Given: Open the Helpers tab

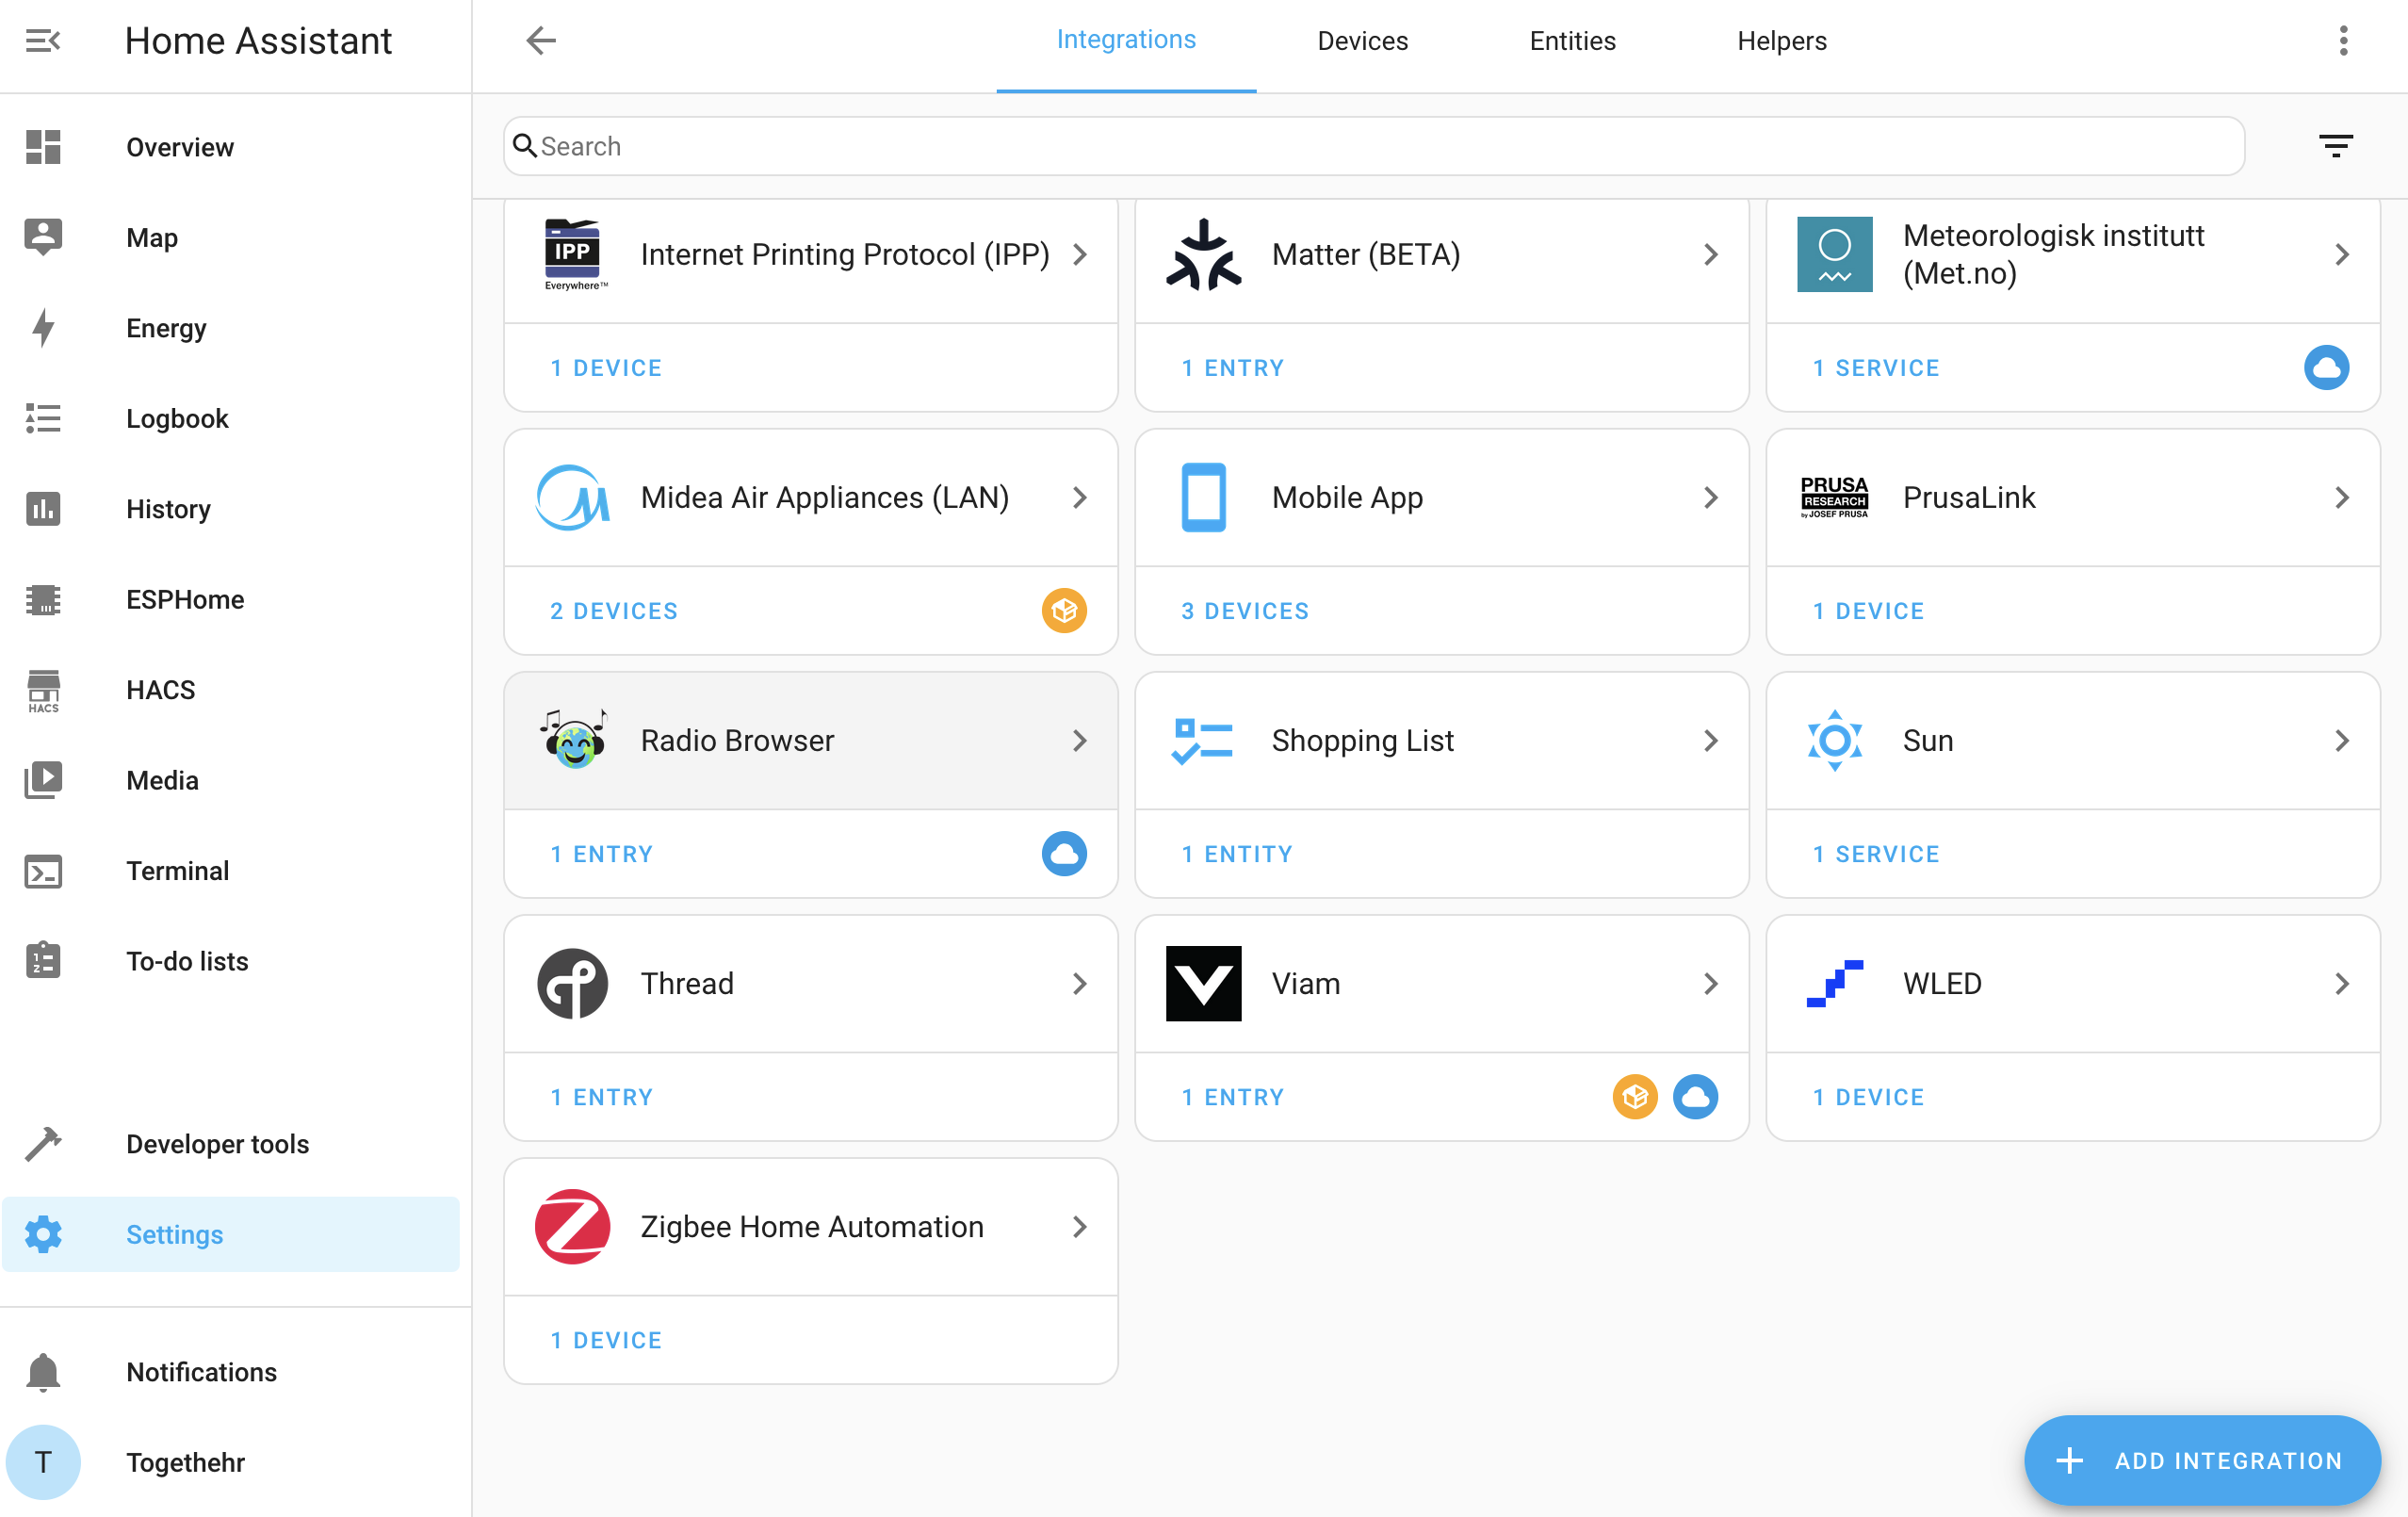Looking at the screenshot, I should point(1781,41).
